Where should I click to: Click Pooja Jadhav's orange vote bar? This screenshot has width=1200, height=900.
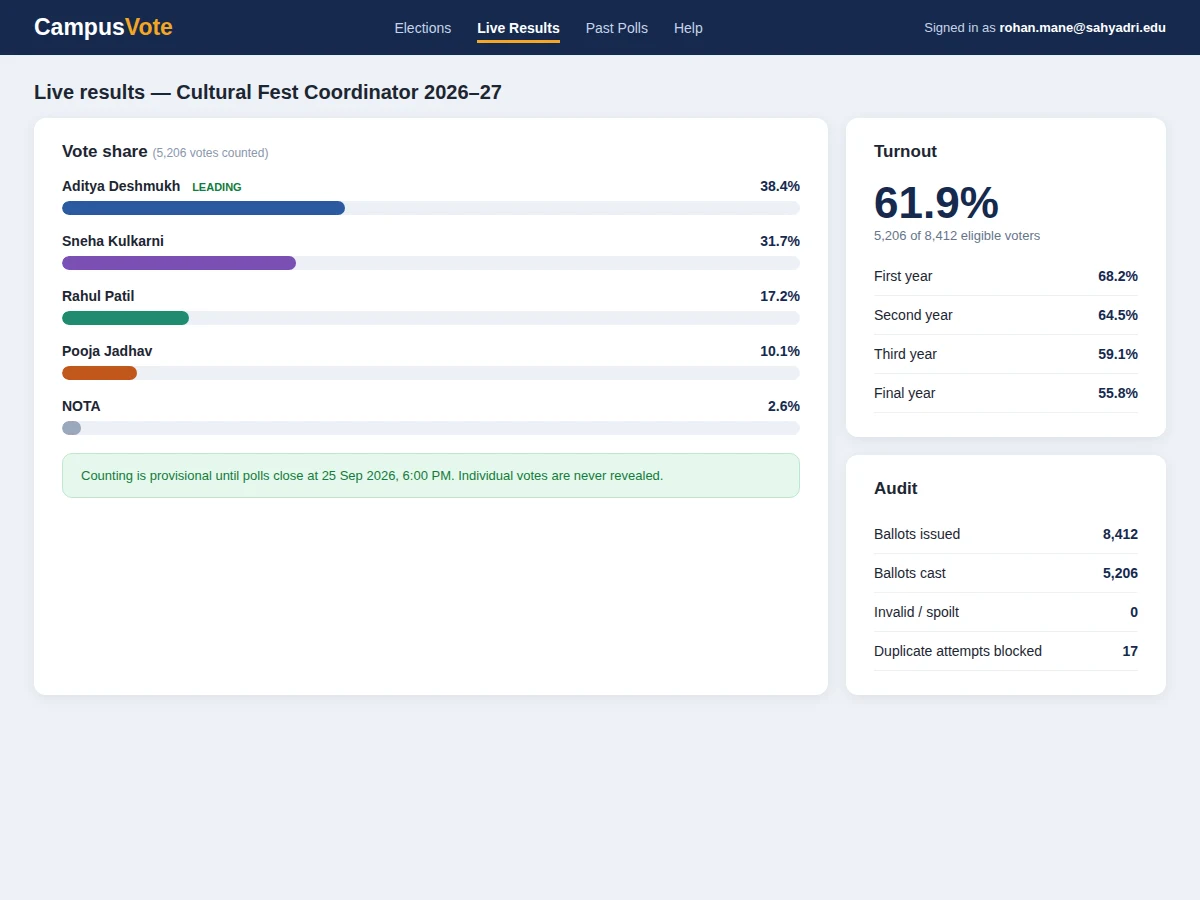pos(99,373)
